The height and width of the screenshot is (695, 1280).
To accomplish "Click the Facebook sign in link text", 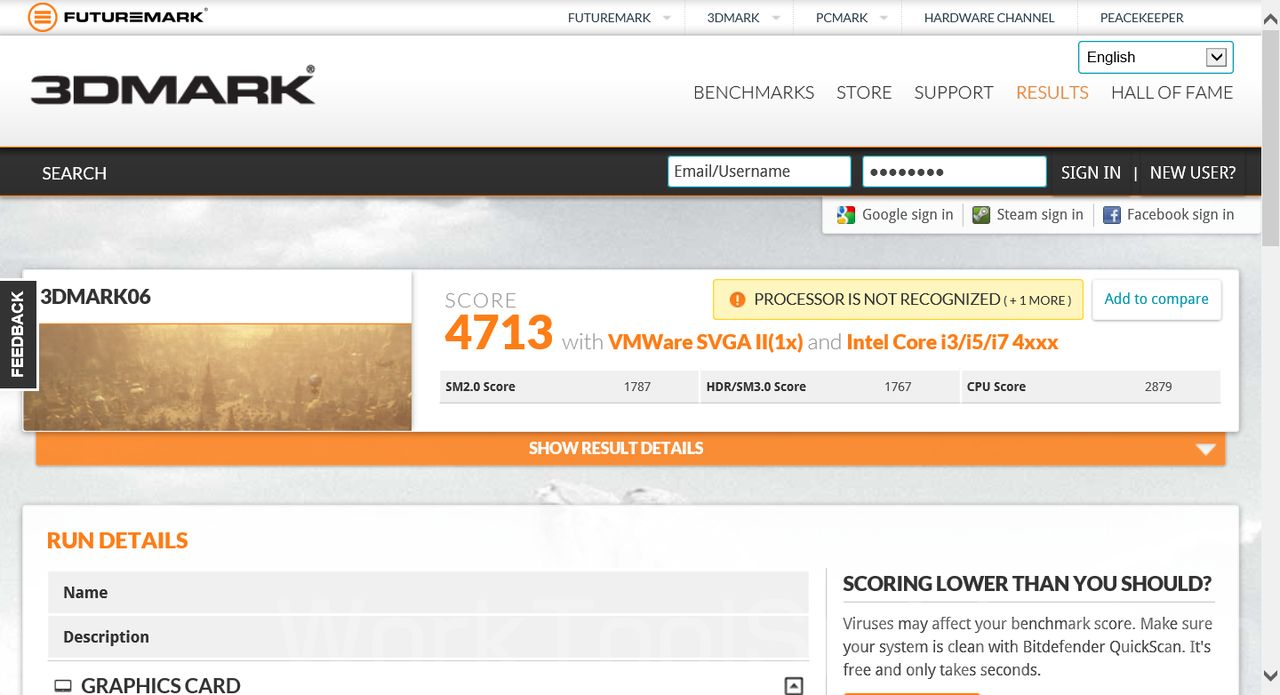I will pos(1180,215).
